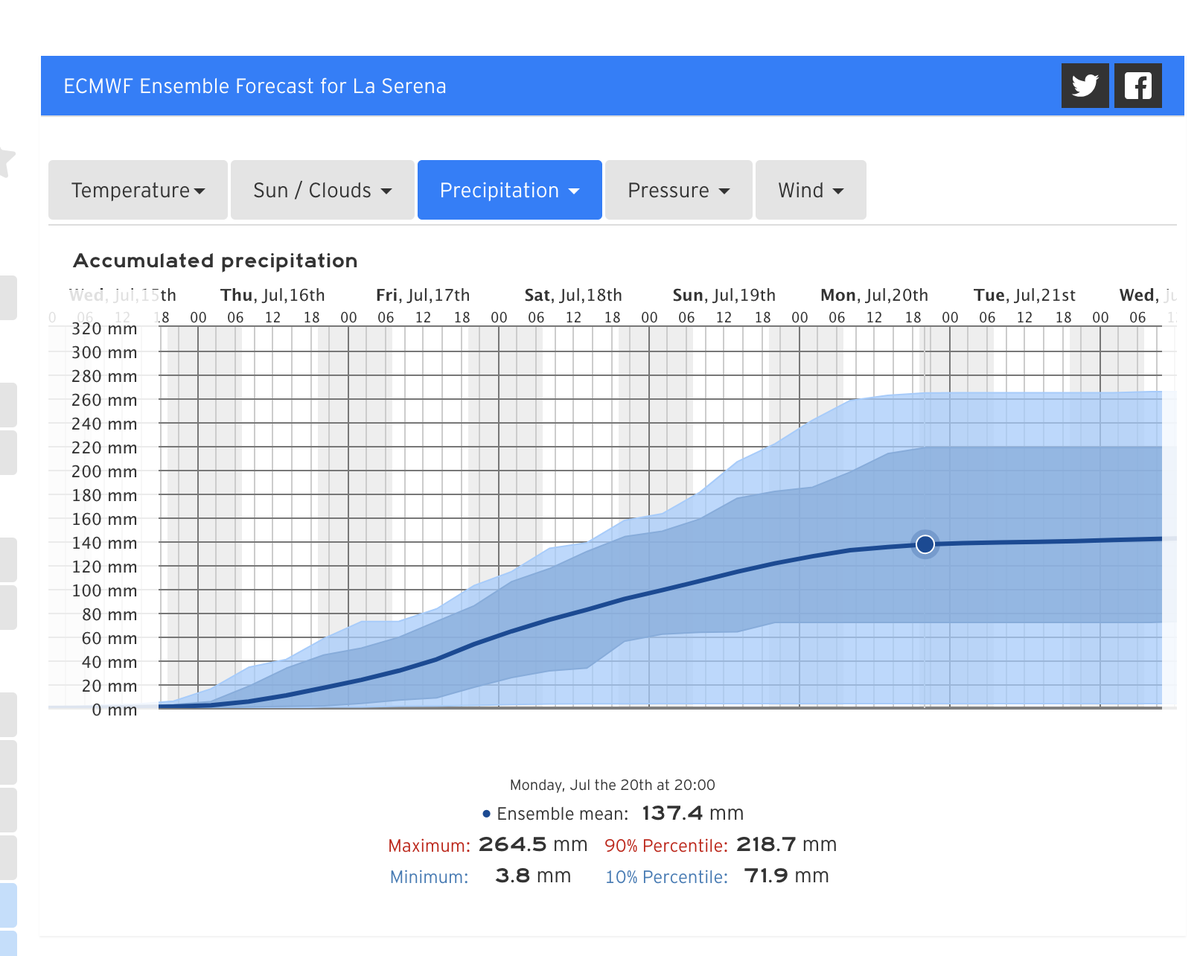The image size is (1200, 956).
Task: Click the 'Mon, Jul,20th' date label
Action: (874, 295)
